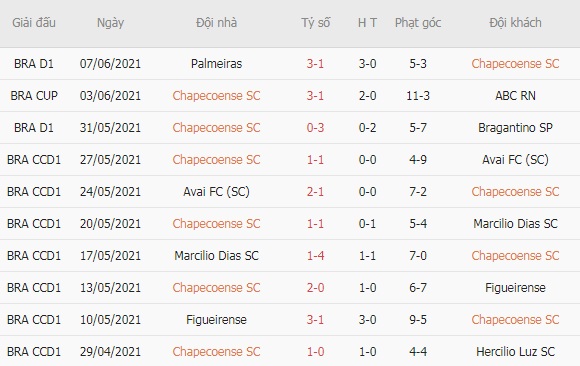Select the 1-0 score against Hercilio Luz SC
The width and height of the screenshot is (580, 366).
coord(315,352)
